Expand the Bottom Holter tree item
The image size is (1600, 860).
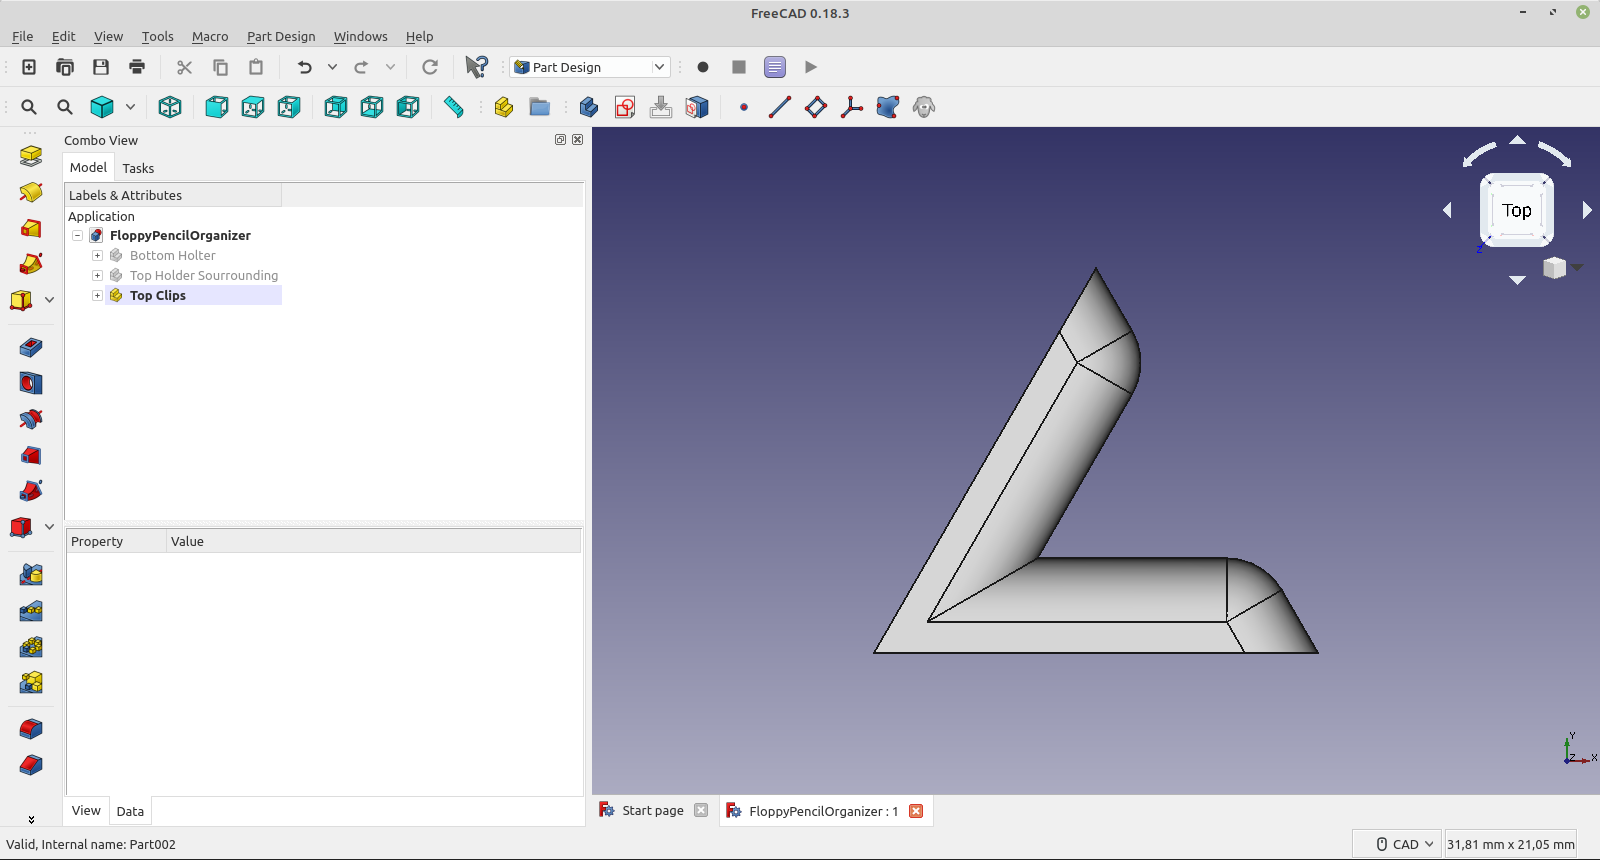point(98,256)
